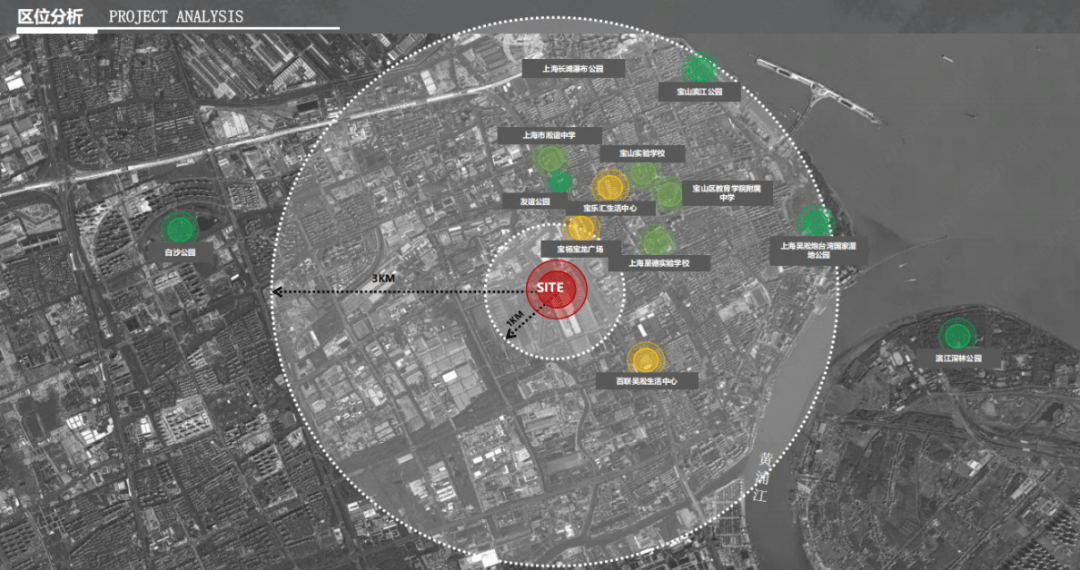Screen dimensions: 1080x570
Task: Click the 3KM radius distance label
Action: [382, 277]
